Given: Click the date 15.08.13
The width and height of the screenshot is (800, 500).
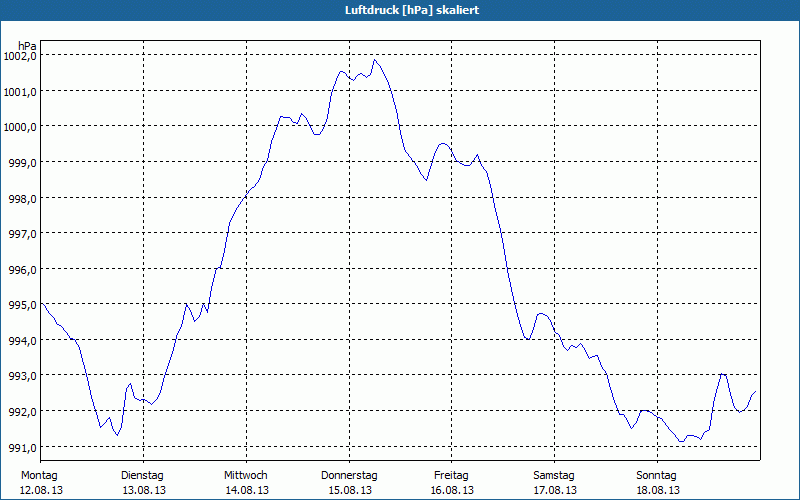Looking at the screenshot, I should coord(350,490).
